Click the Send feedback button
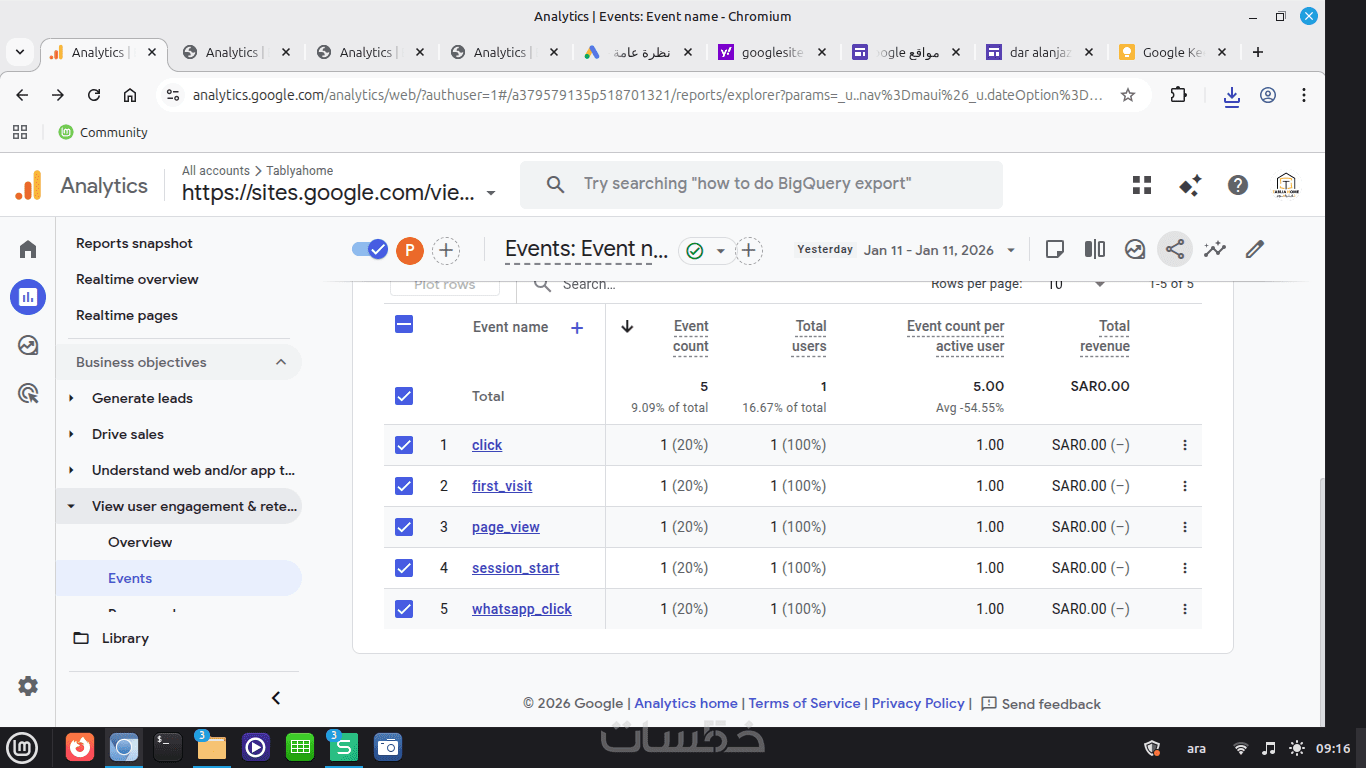The height and width of the screenshot is (768, 1366). (1041, 704)
